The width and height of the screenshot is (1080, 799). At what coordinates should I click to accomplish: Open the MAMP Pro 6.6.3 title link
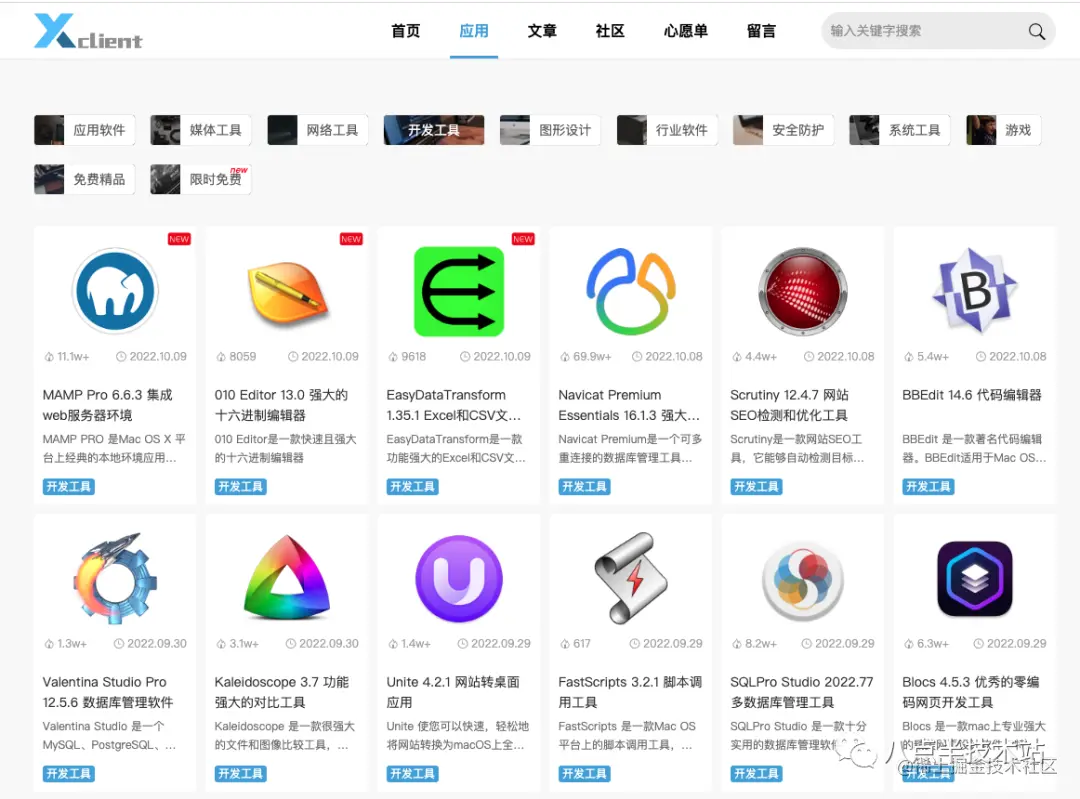click(108, 405)
